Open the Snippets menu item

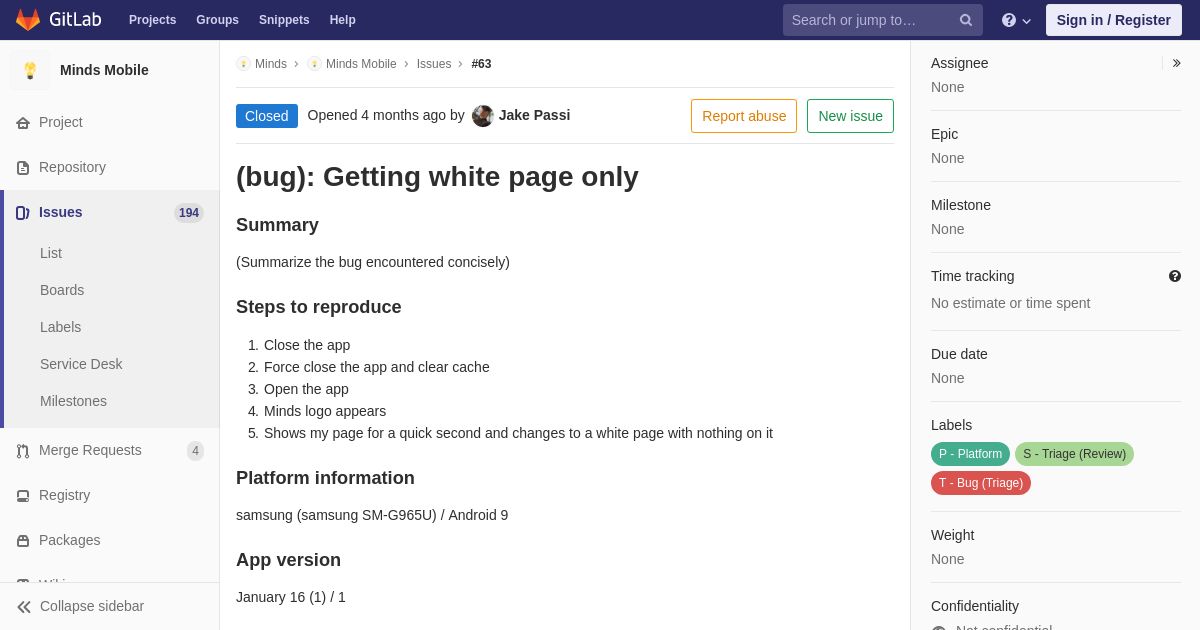point(284,20)
